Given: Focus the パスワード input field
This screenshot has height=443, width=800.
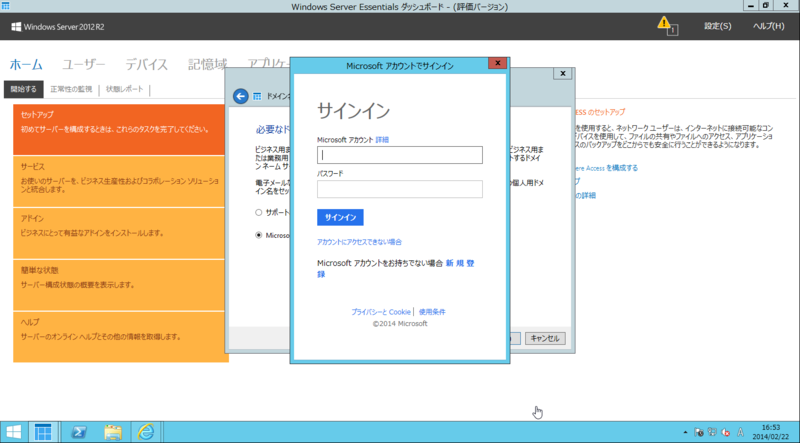Looking at the screenshot, I should [399, 189].
